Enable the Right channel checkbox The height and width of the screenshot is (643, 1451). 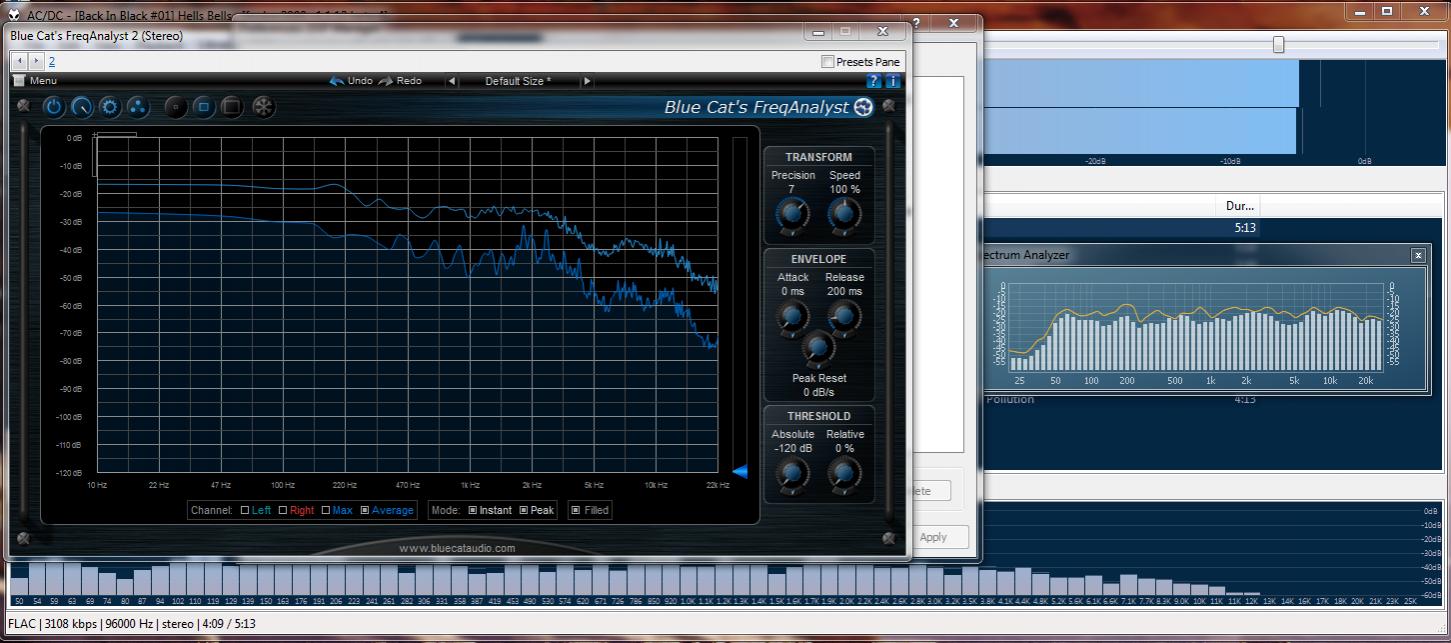[x=284, y=510]
